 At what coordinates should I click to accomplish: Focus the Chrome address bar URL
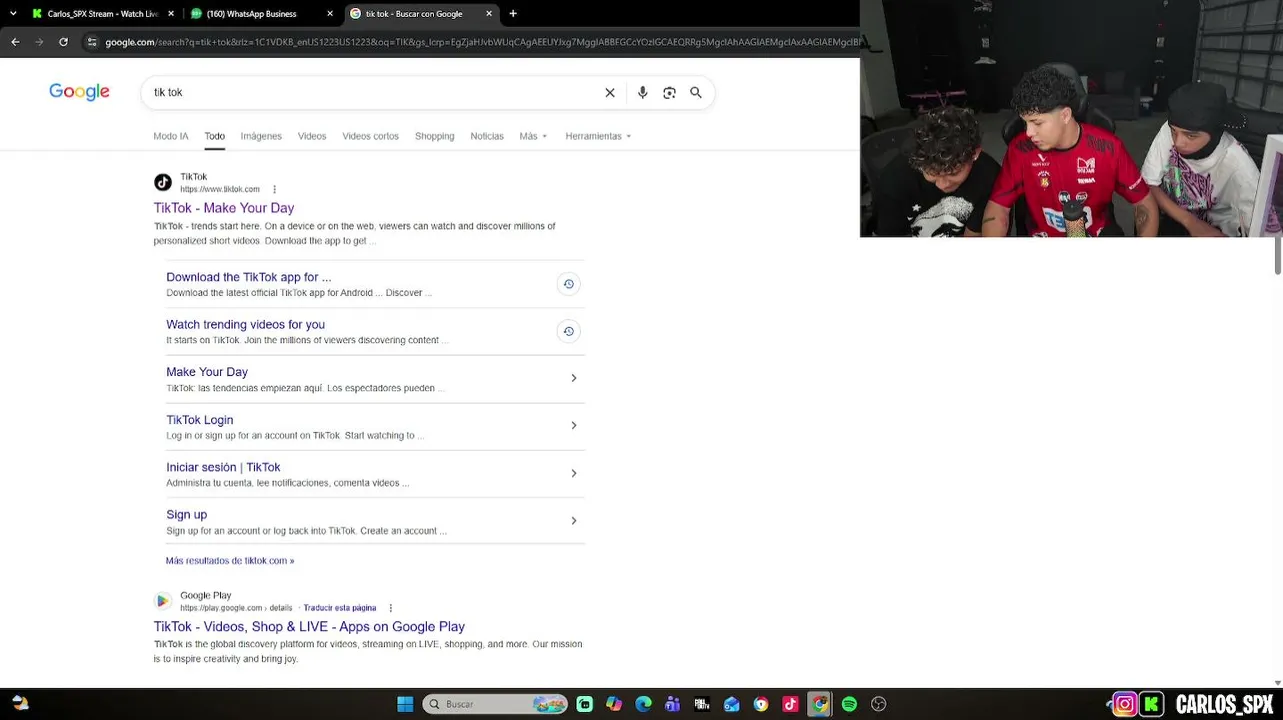(x=482, y=42)
